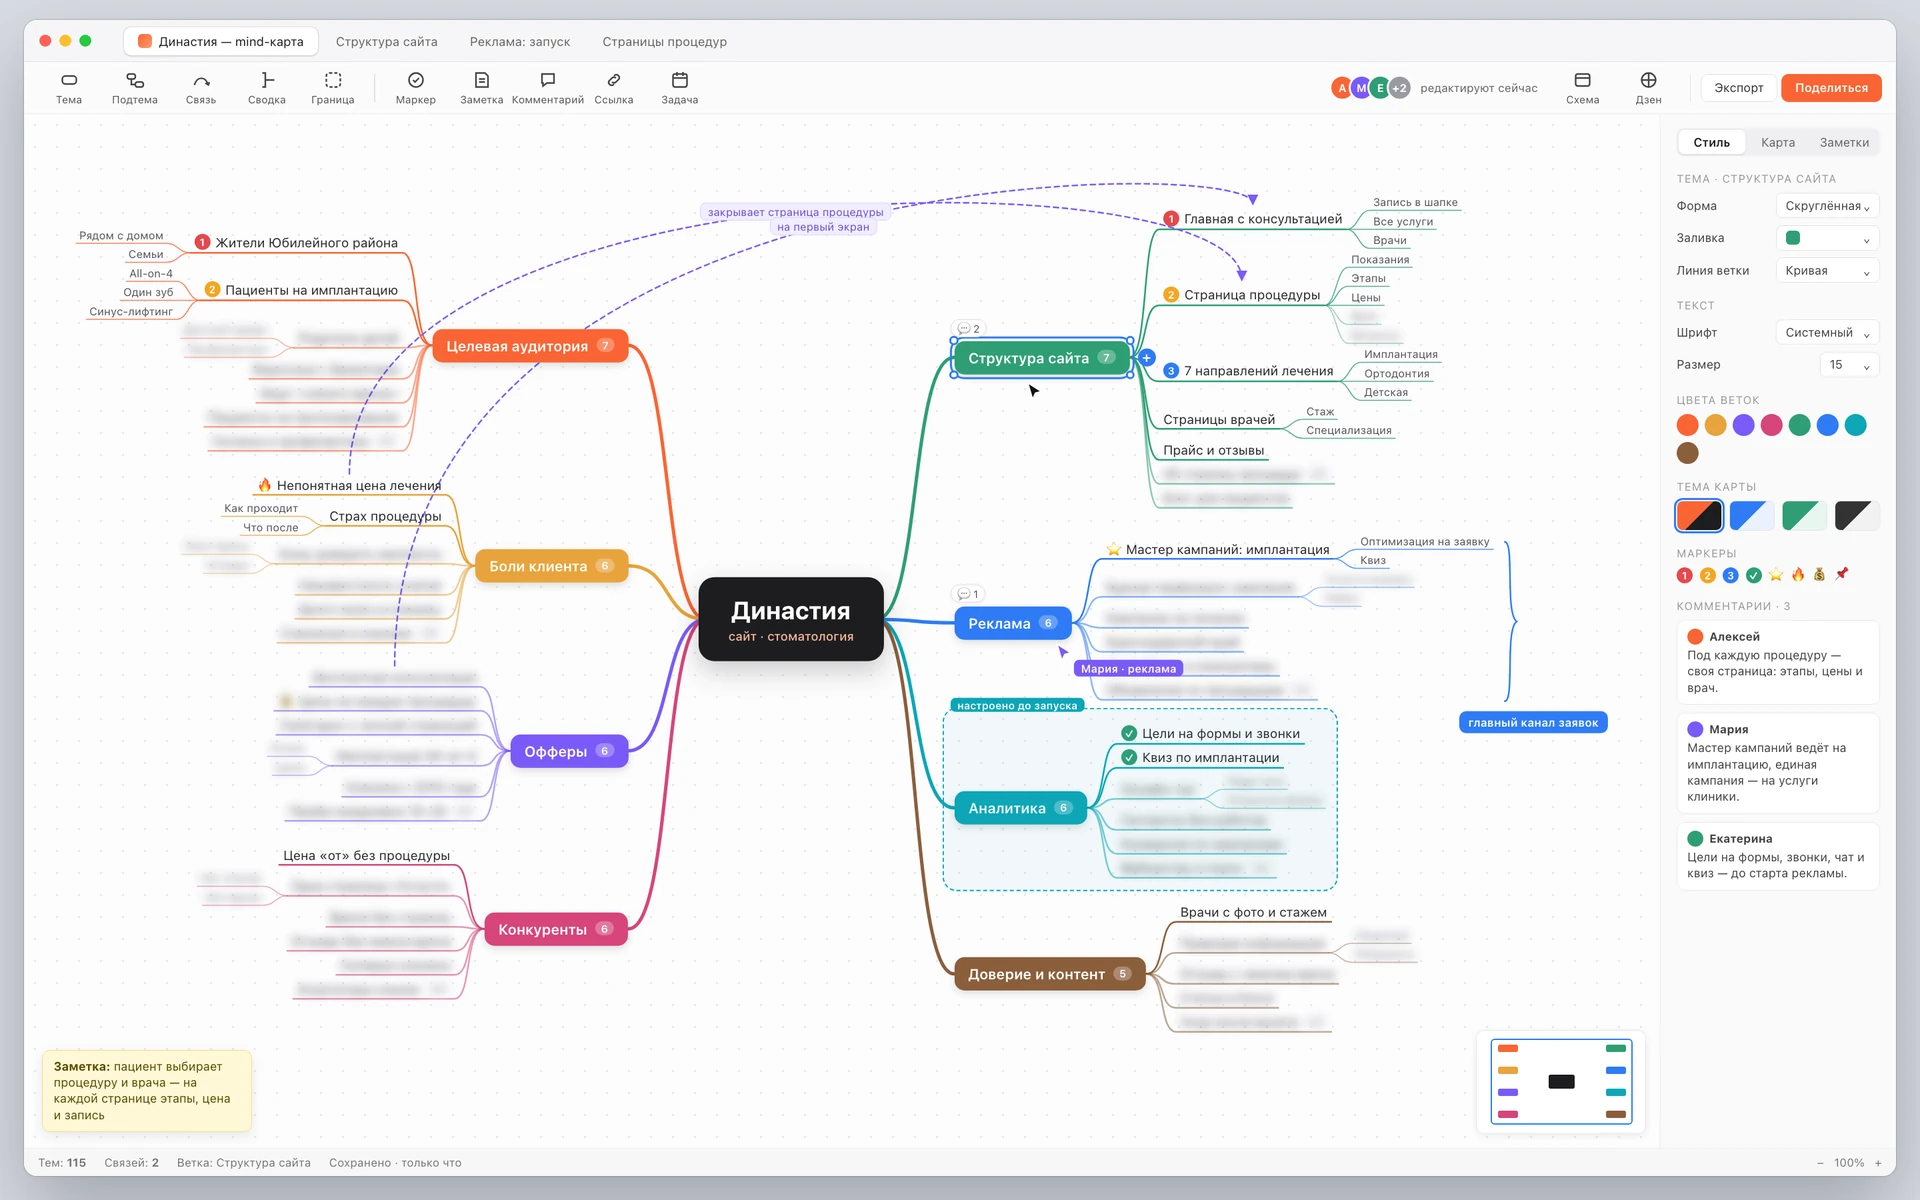Attach a Заметка note
This screenshot has height=1200, width=1920.
point(482,88)
